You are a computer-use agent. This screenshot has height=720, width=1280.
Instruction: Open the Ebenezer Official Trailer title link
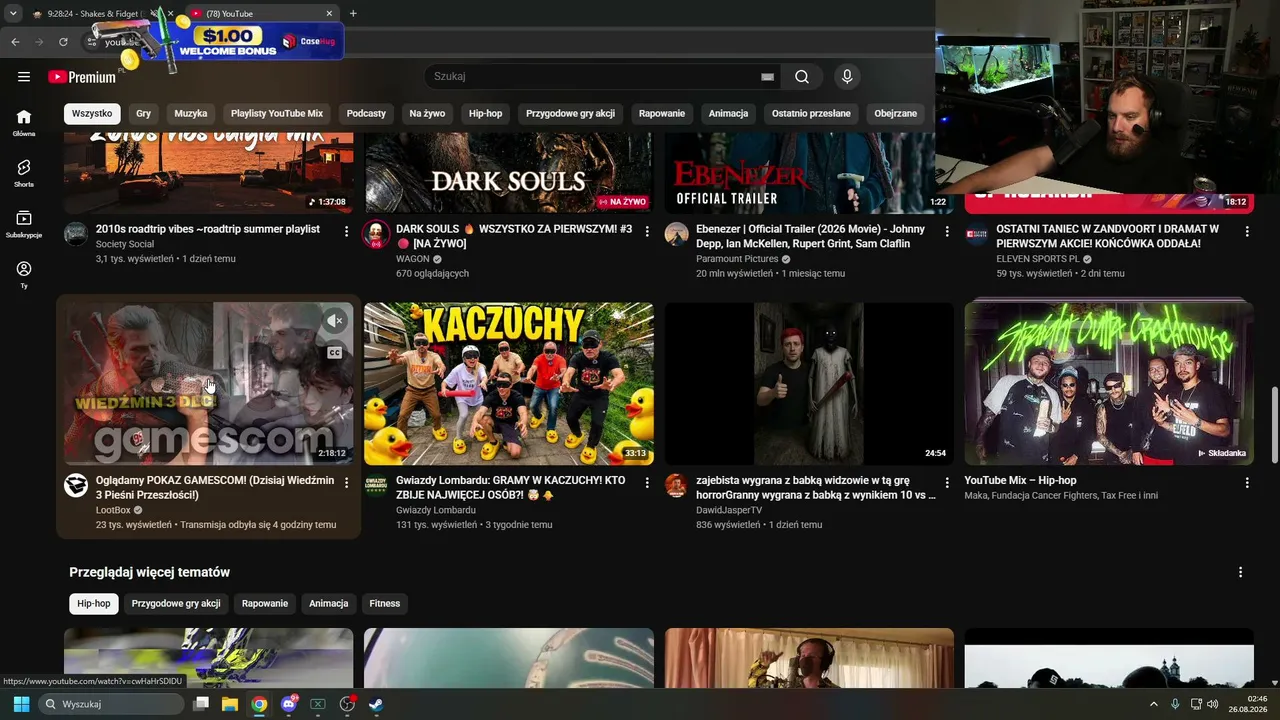click(x=811, y=236)
